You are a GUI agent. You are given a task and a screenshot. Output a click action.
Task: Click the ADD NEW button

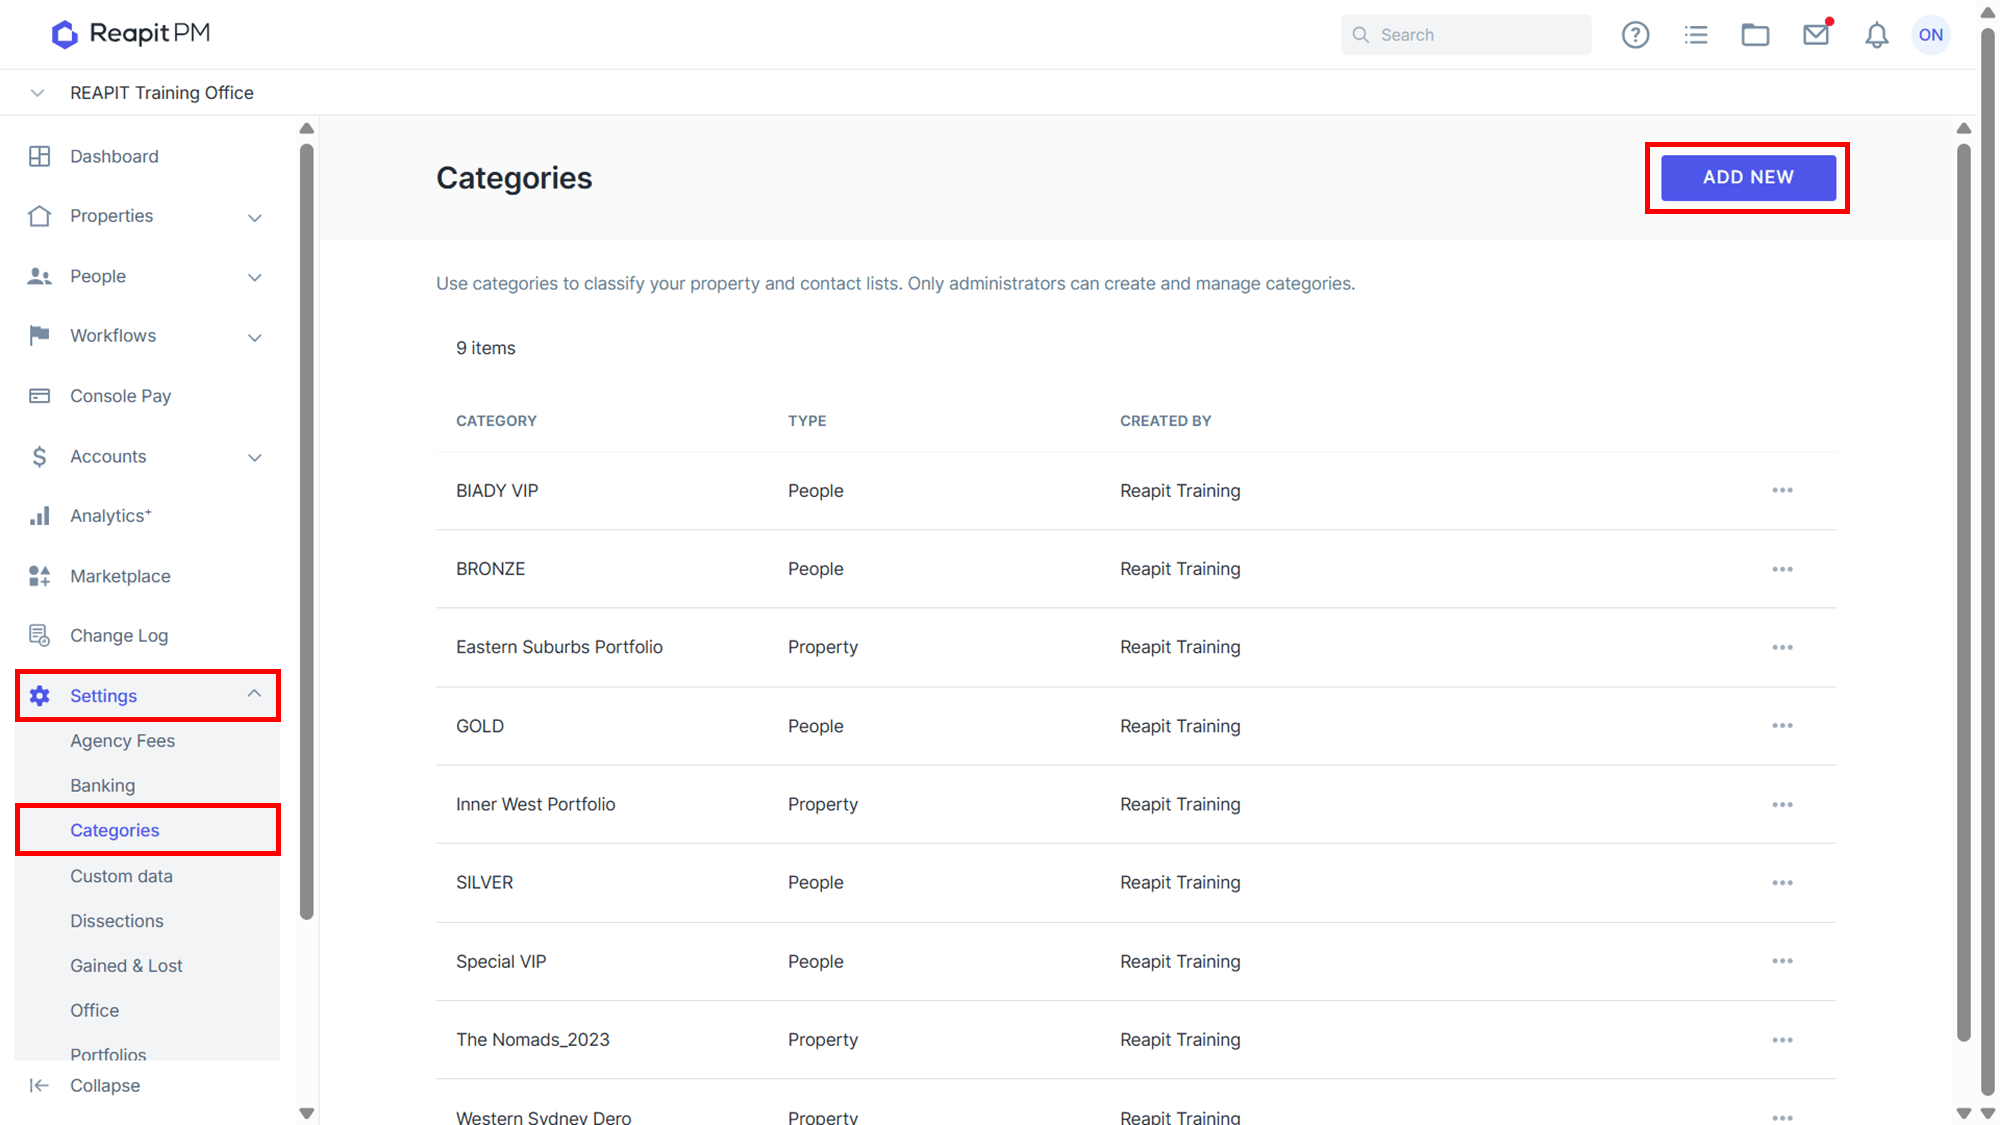coord(1748,177)
